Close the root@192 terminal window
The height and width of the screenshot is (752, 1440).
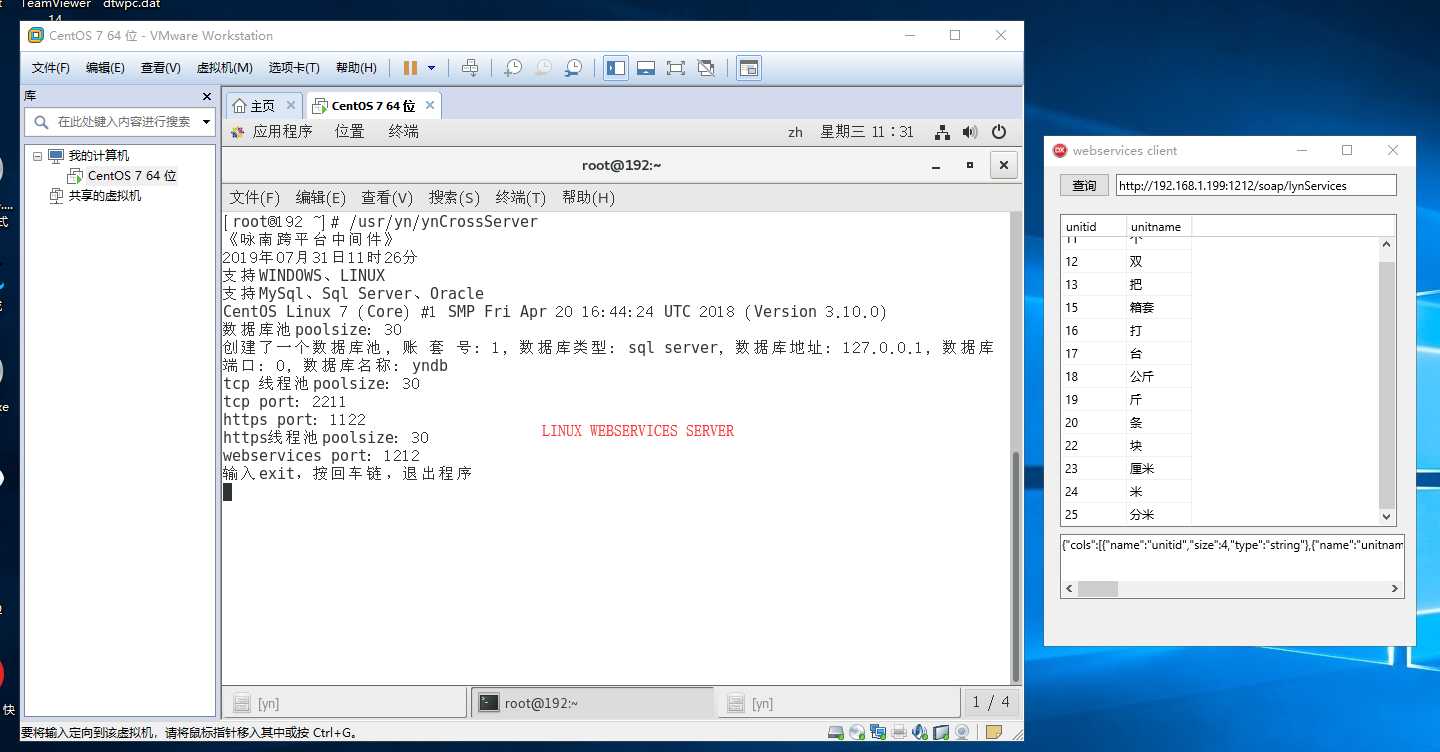1004,165
